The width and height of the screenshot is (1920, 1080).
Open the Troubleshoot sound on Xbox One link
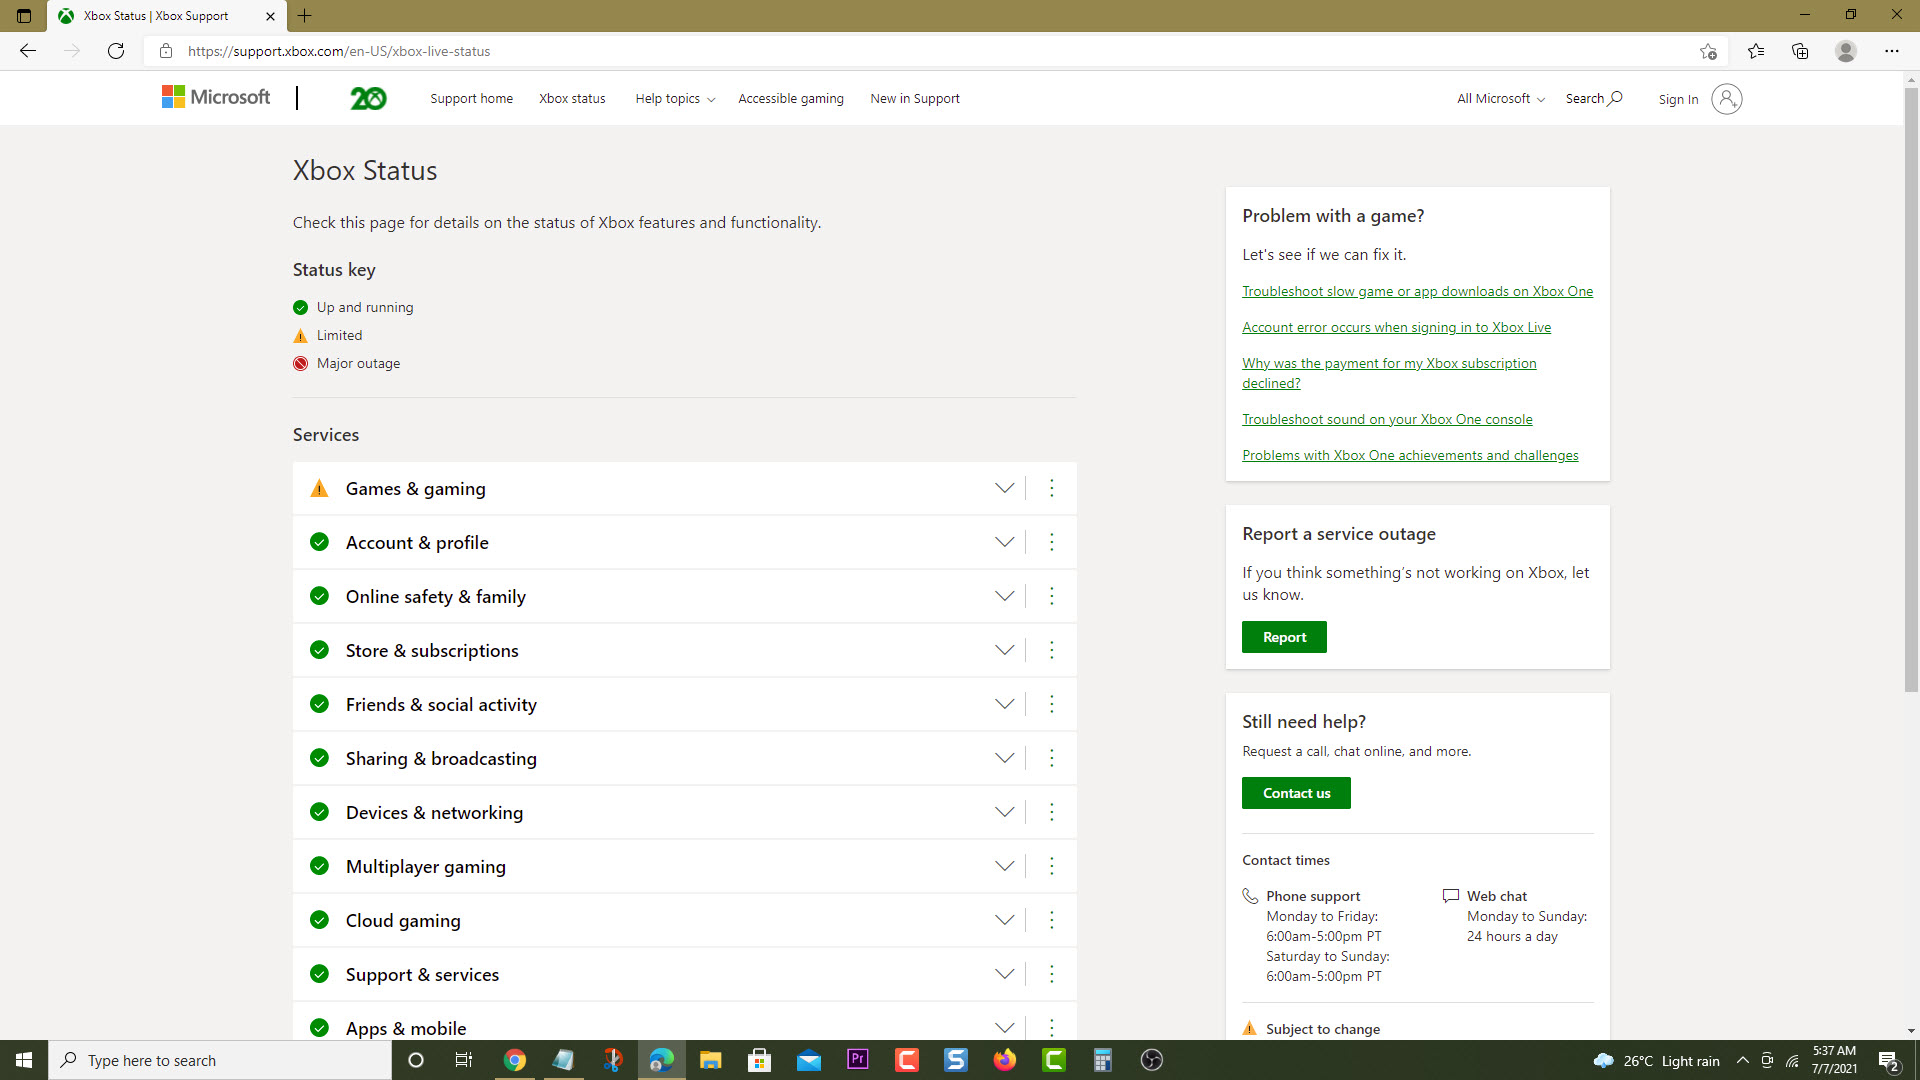point(1387,419)
